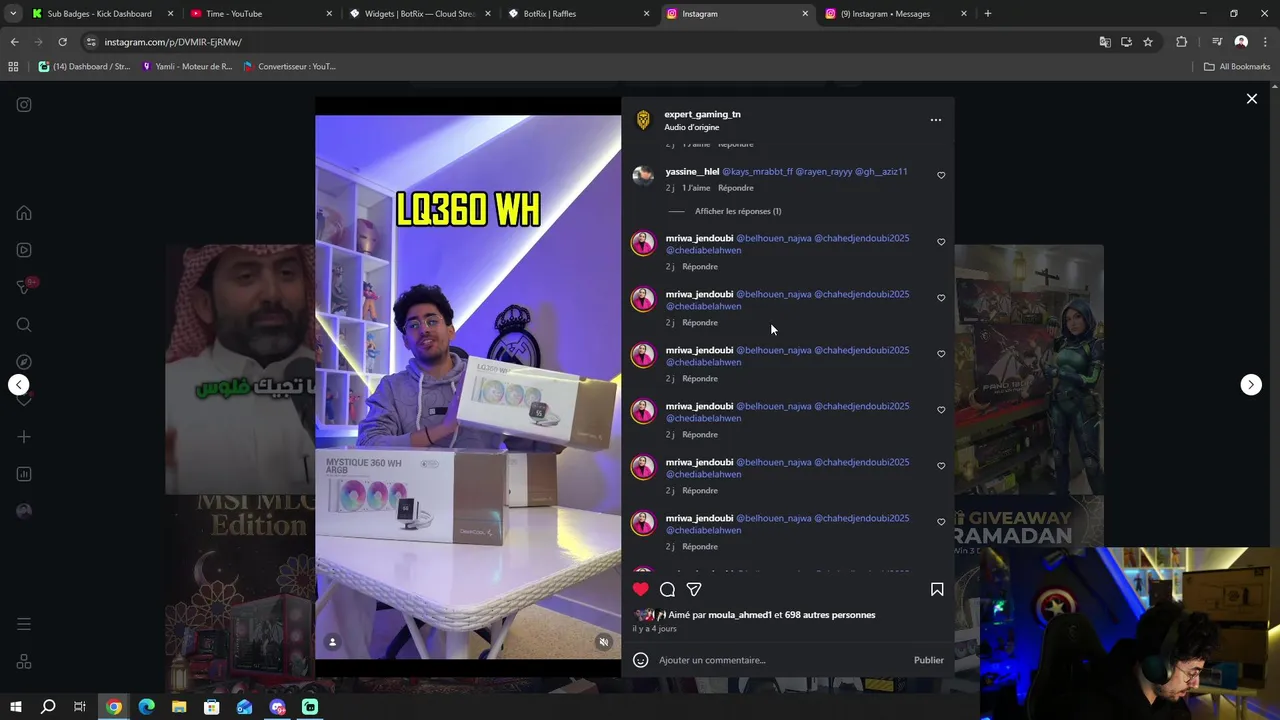Close the post viewer with the X
This screenshot has width=1280, height=720.
click(1251, 99)
